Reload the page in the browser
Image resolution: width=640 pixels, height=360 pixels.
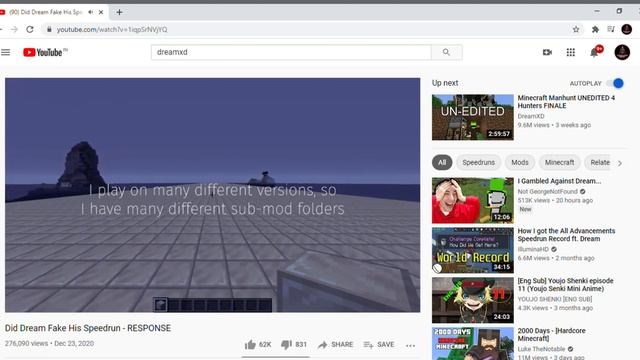click(30, 29)
